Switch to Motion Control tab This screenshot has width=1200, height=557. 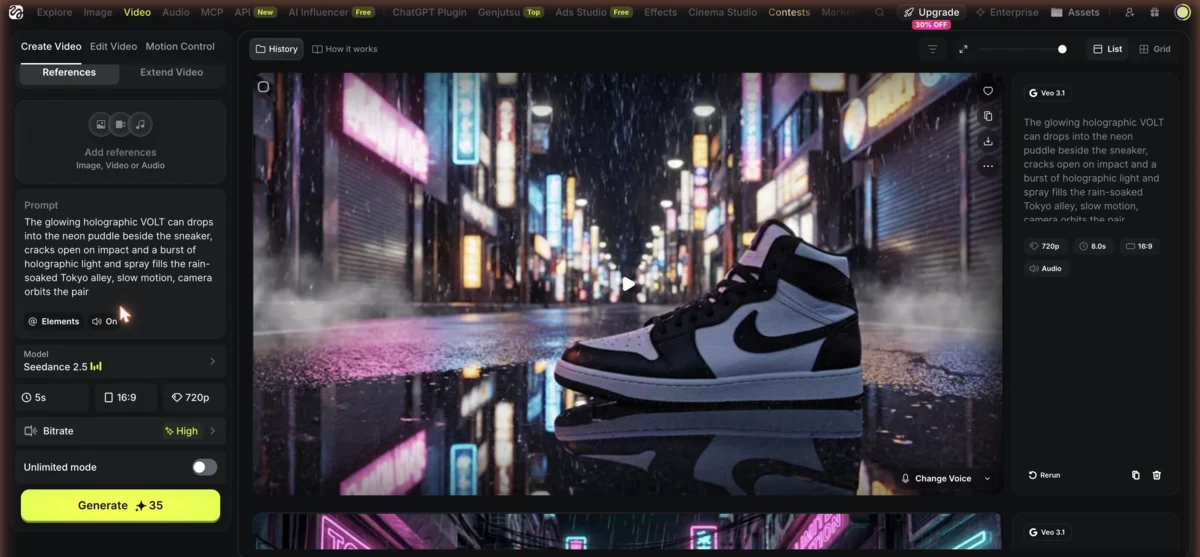pyautogui.click(x=180, y=46)
